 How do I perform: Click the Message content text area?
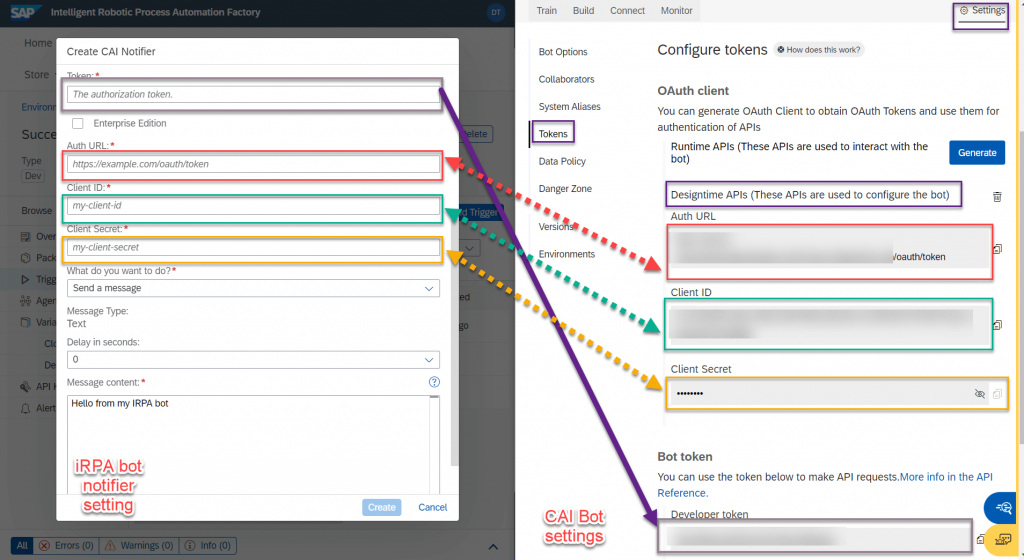point(248,444)
